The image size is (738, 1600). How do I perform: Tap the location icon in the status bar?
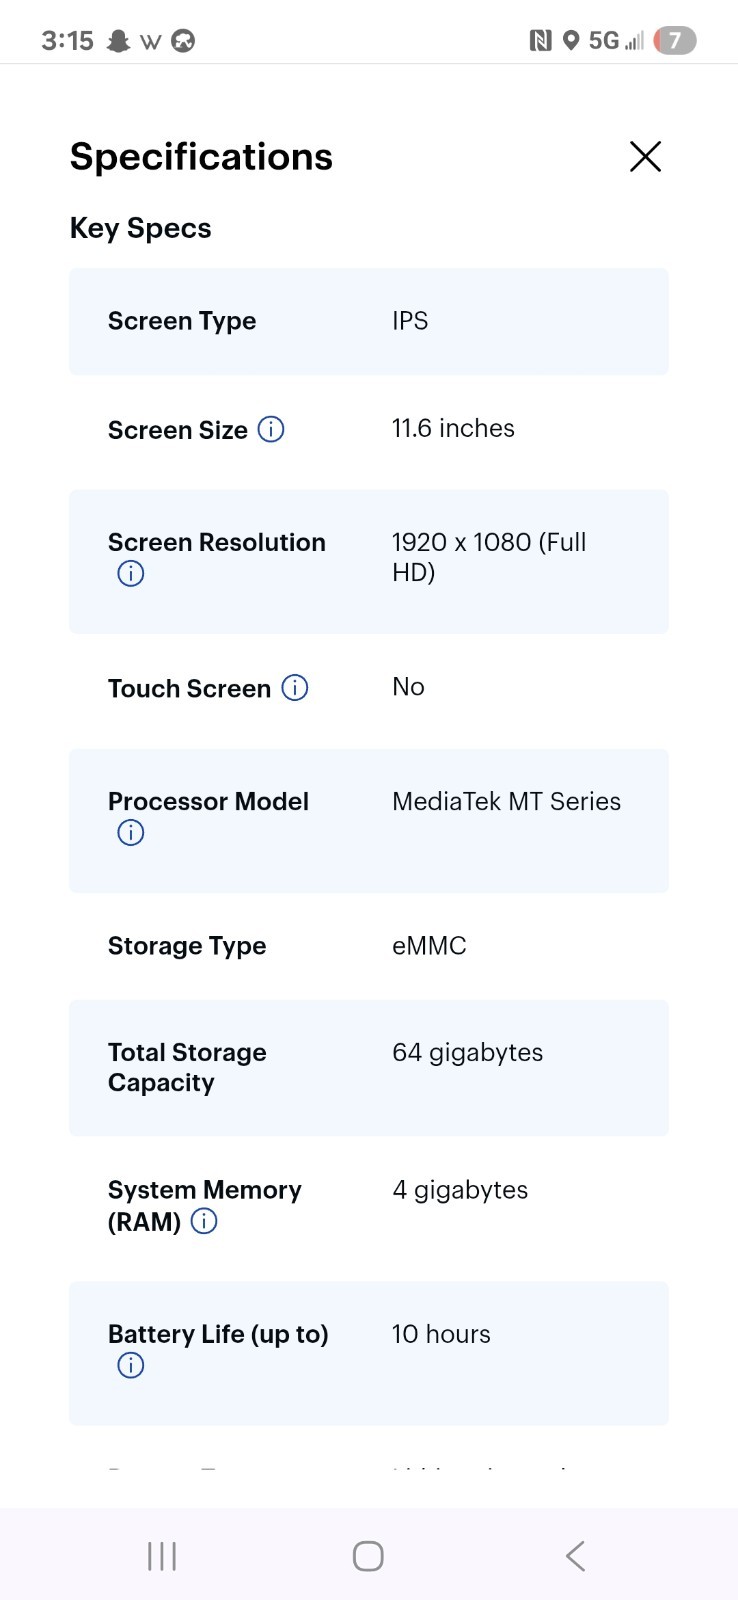[571, 40]
